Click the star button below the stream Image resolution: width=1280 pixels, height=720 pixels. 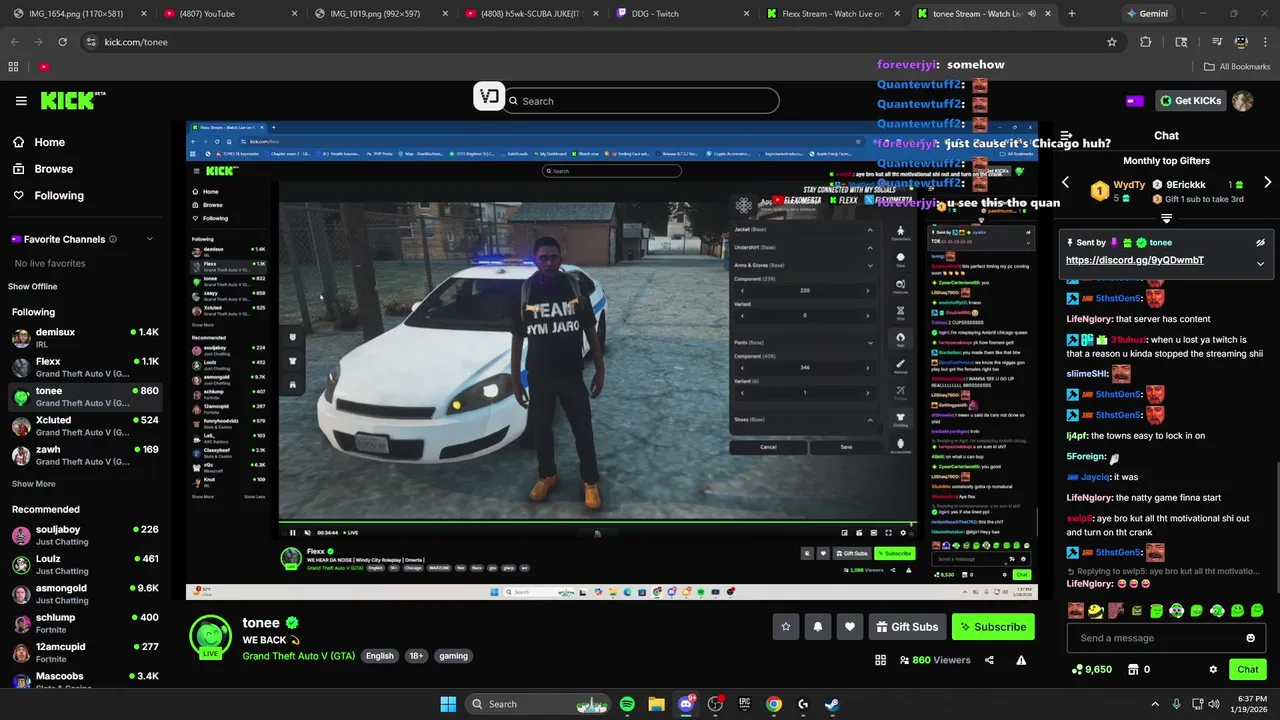coord(786,627)
